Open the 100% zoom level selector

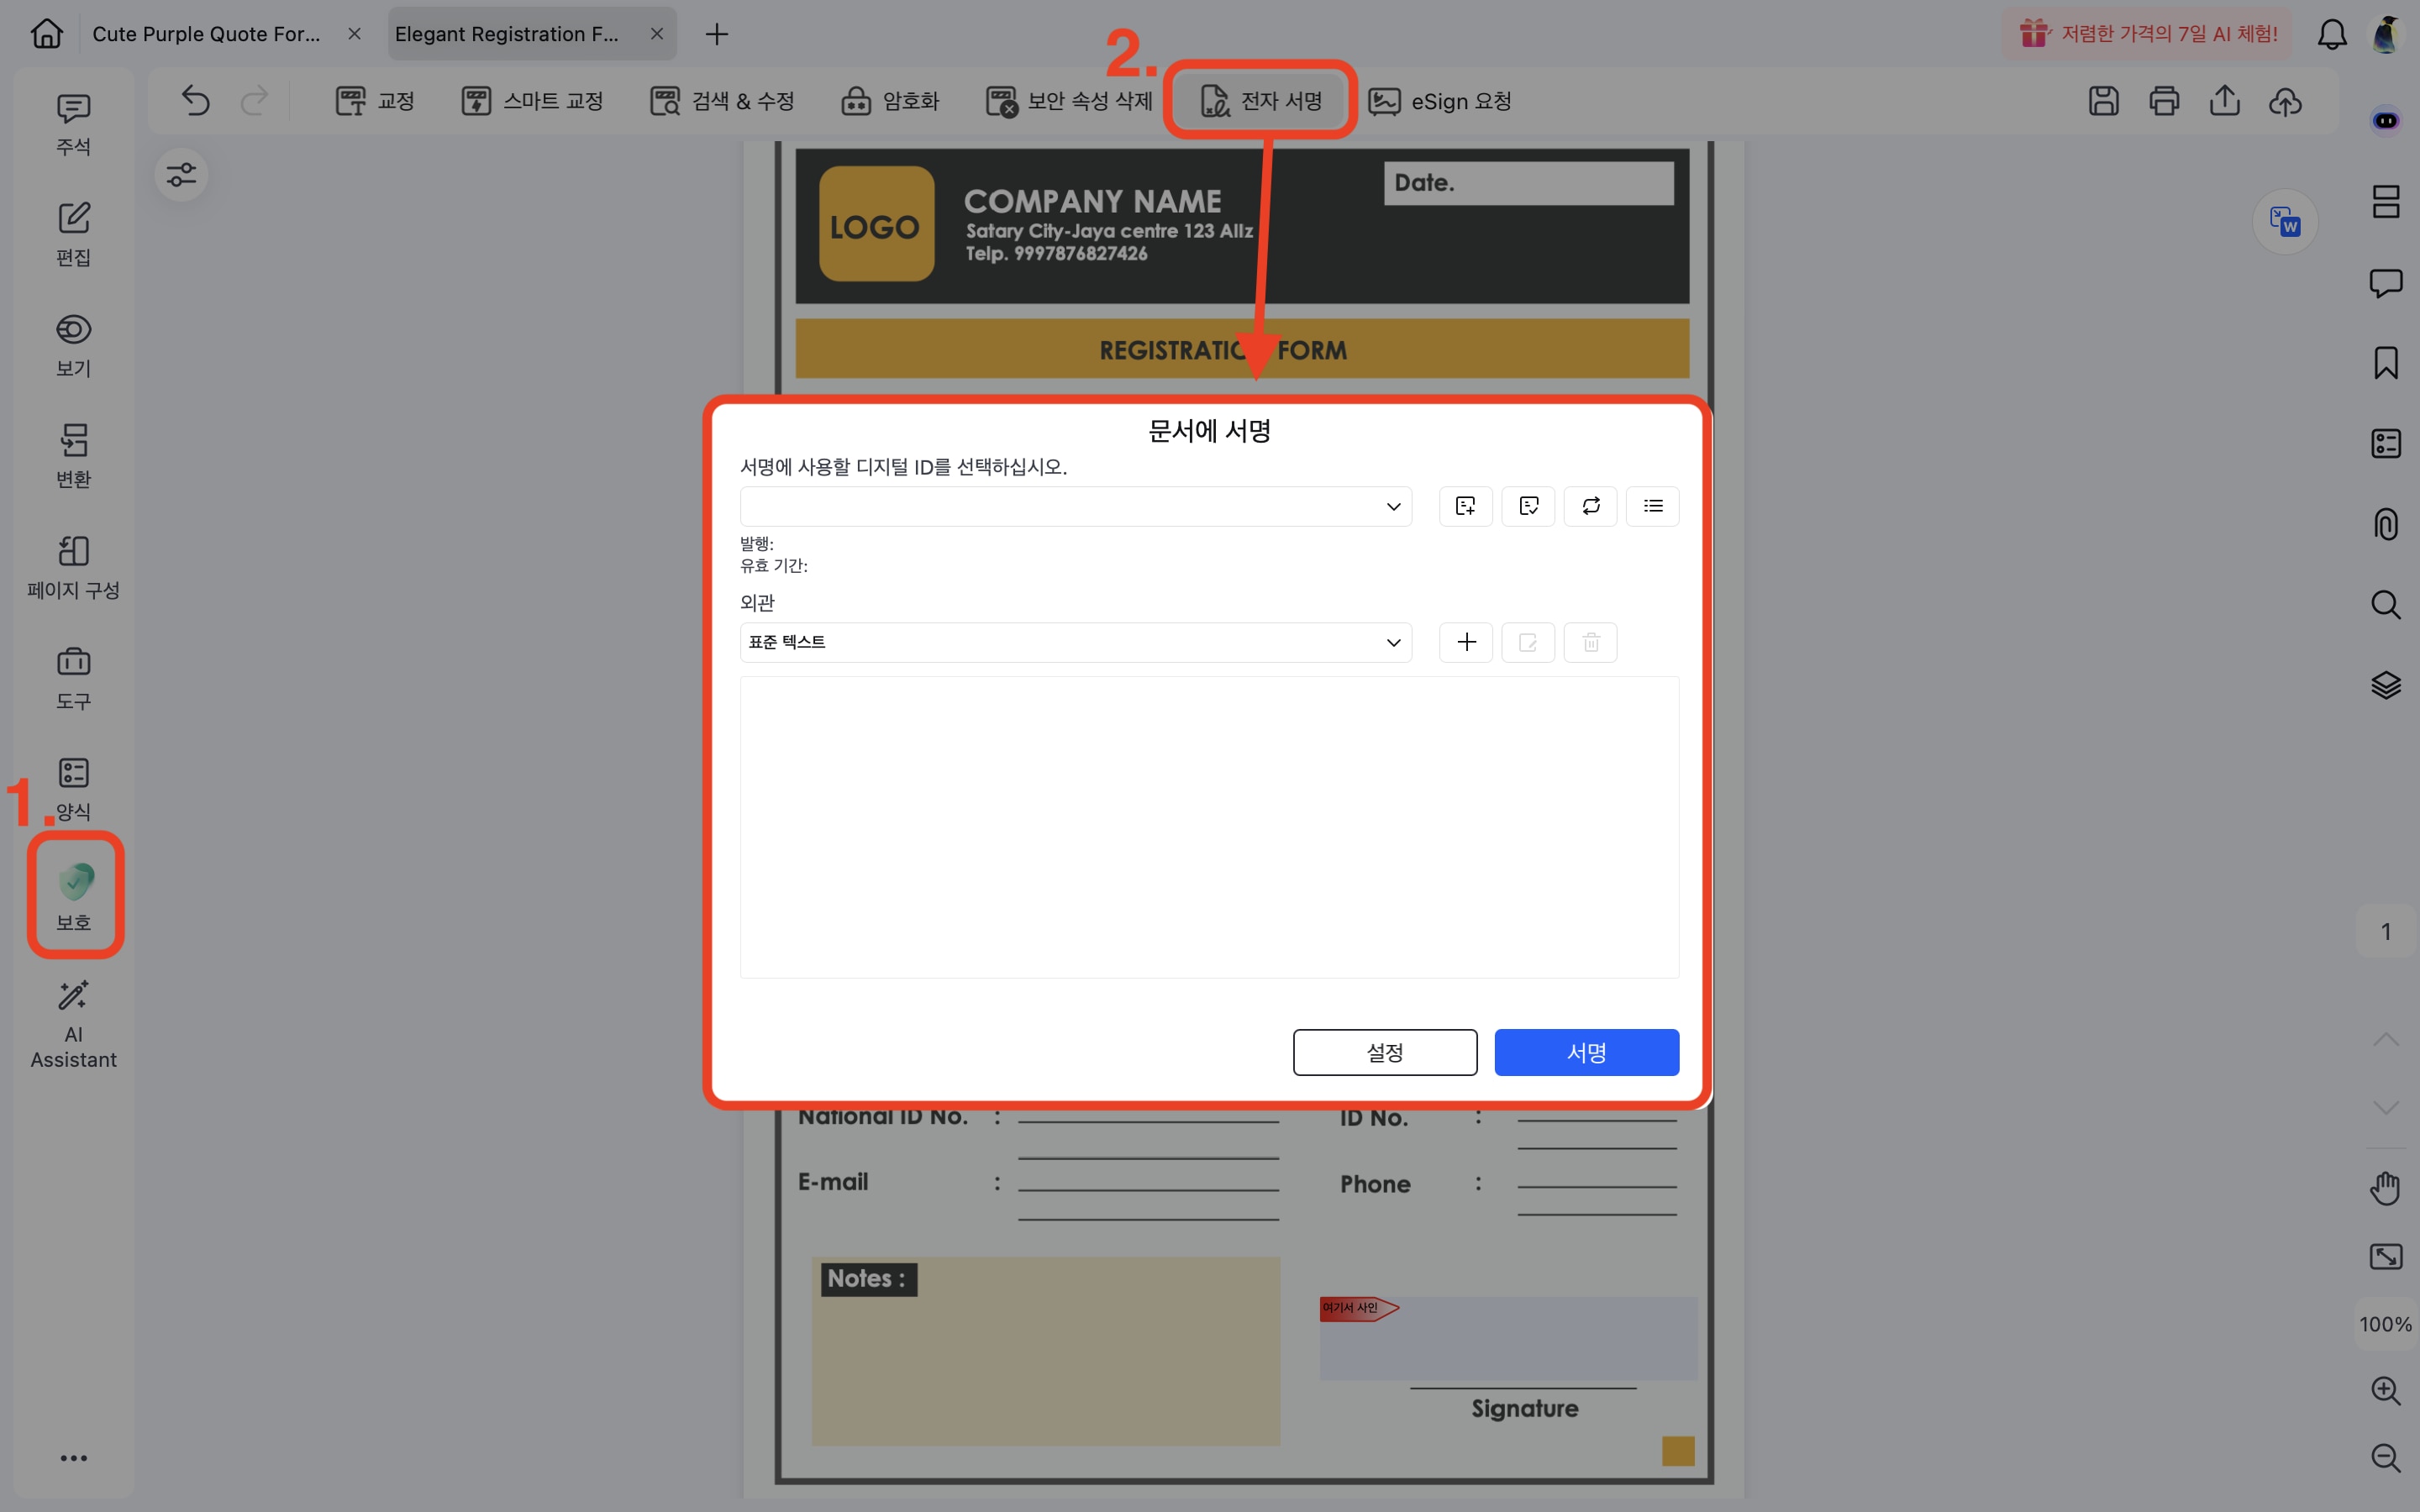click(x=2385, y=1324)
